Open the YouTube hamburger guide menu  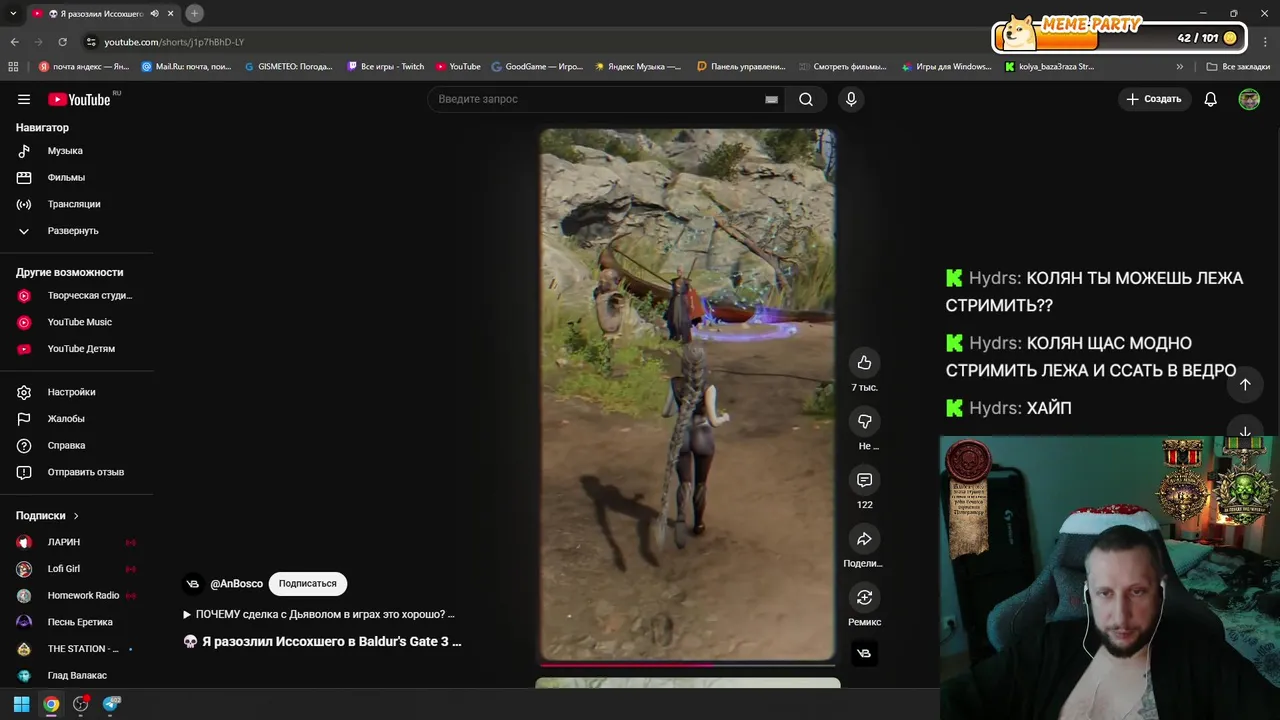tap(24, 99)
